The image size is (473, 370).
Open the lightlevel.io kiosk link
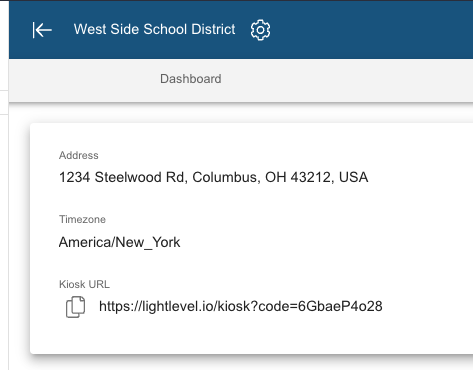pos(241,306)
